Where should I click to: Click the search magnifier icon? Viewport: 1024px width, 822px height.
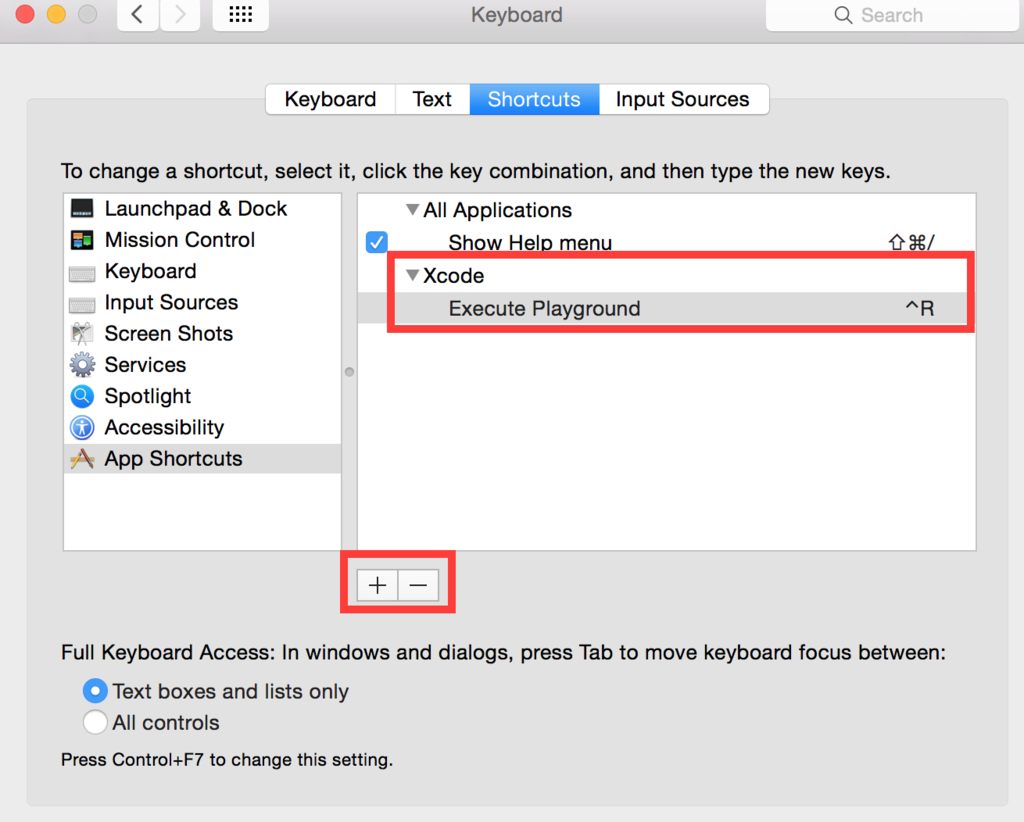(843, 15)
